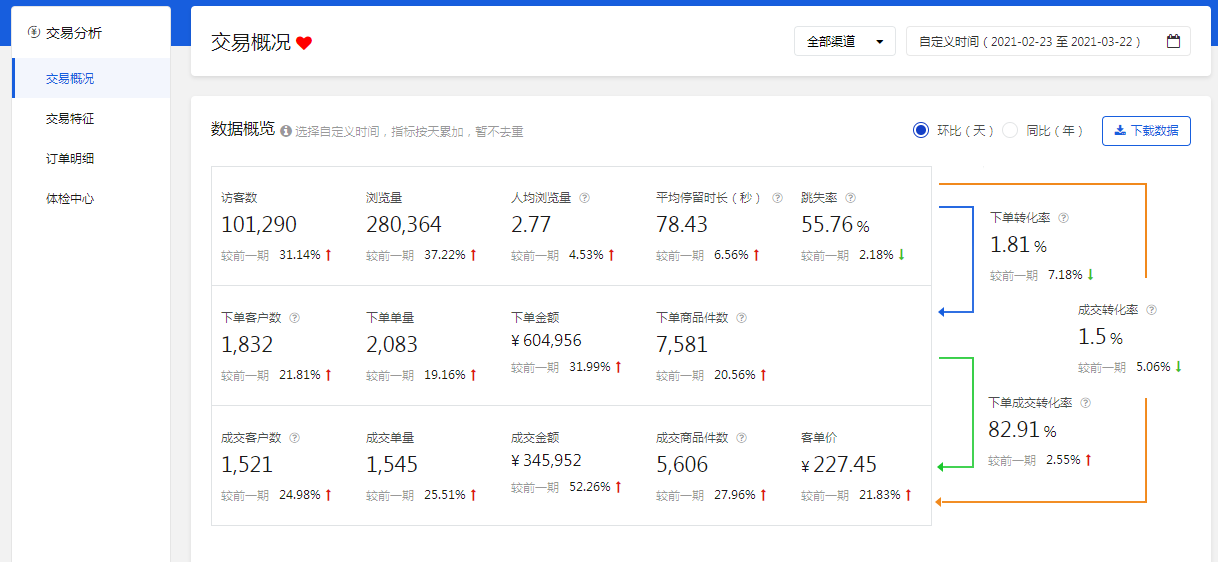Click help icon next to 平均停留时长（秒）
1218x562 pixels.
click(777, 198)
